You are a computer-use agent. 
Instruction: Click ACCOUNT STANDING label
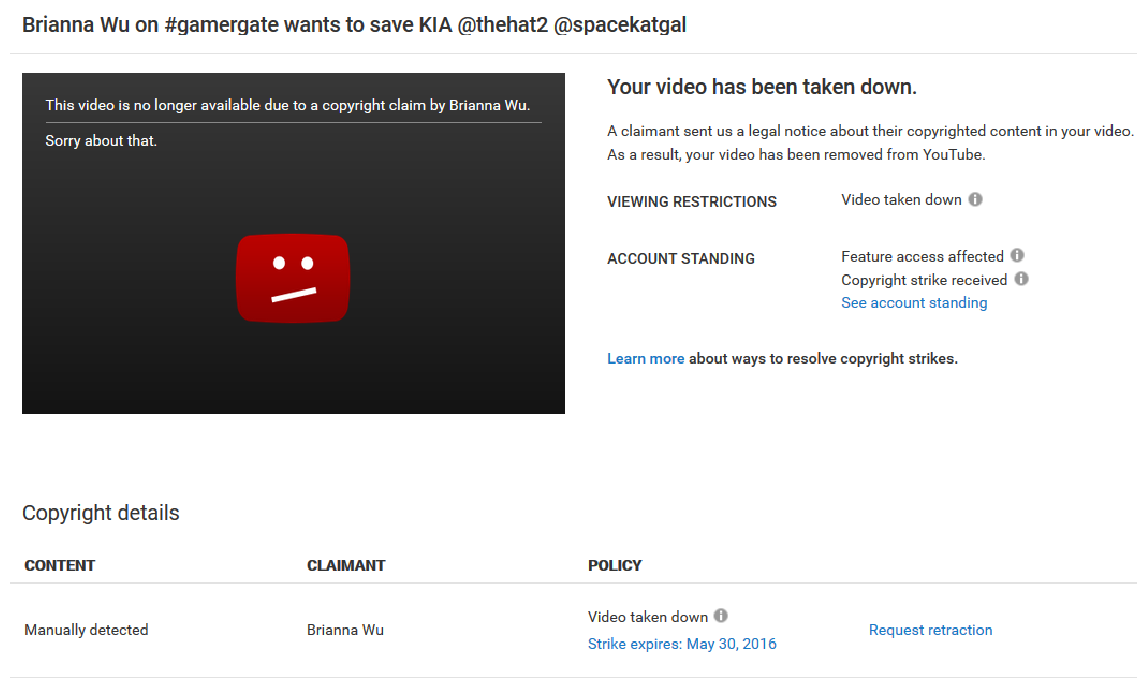pyautogui.click(x=680, y=259)
